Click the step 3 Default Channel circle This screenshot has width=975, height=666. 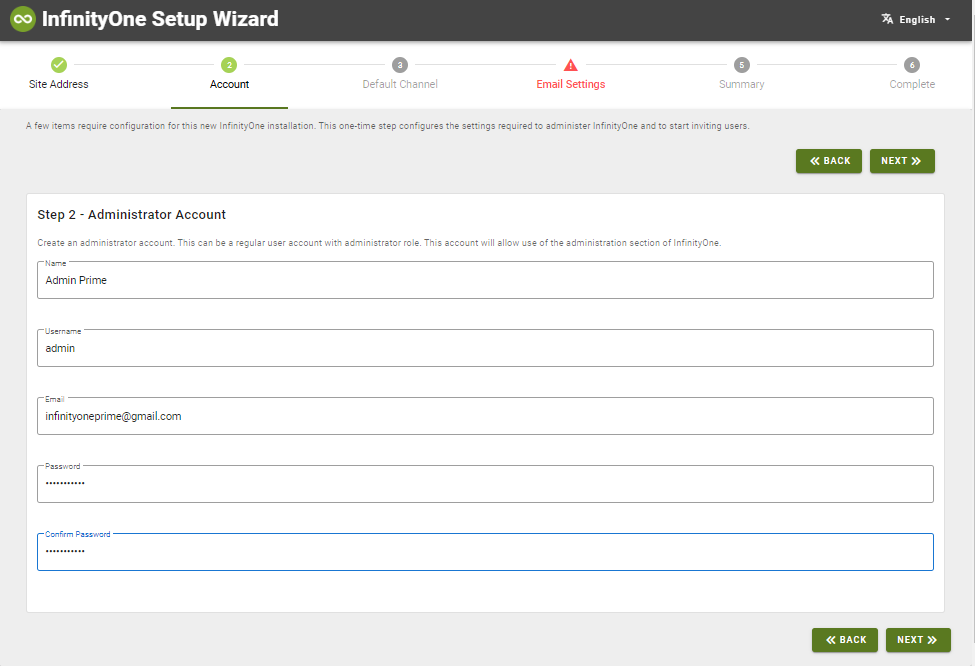tap(400, 65)
